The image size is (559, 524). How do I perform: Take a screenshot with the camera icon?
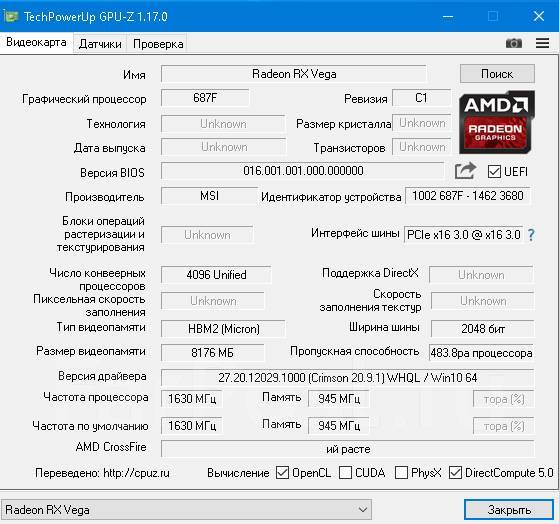click(514, 43)
